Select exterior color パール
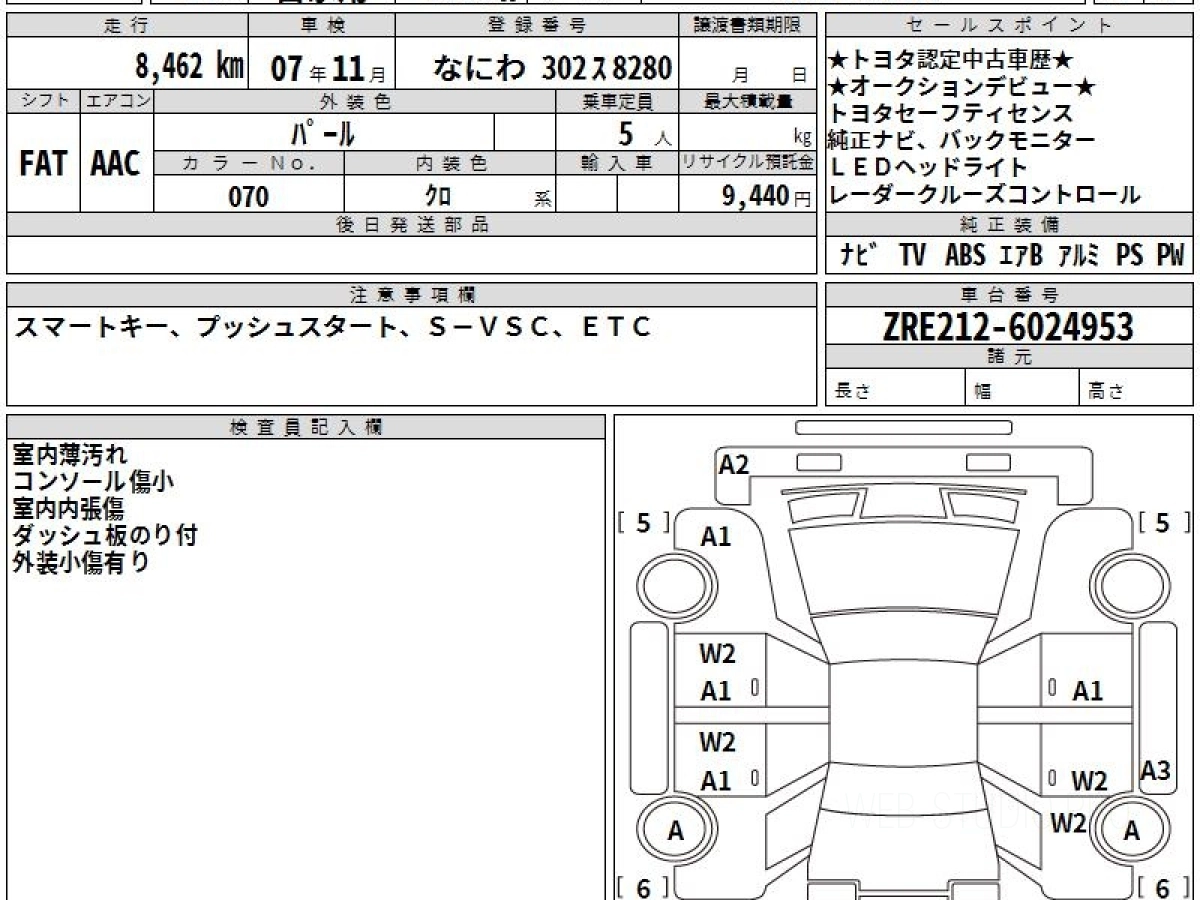This screenshot has height=900, width=1200. pos(323,133)
